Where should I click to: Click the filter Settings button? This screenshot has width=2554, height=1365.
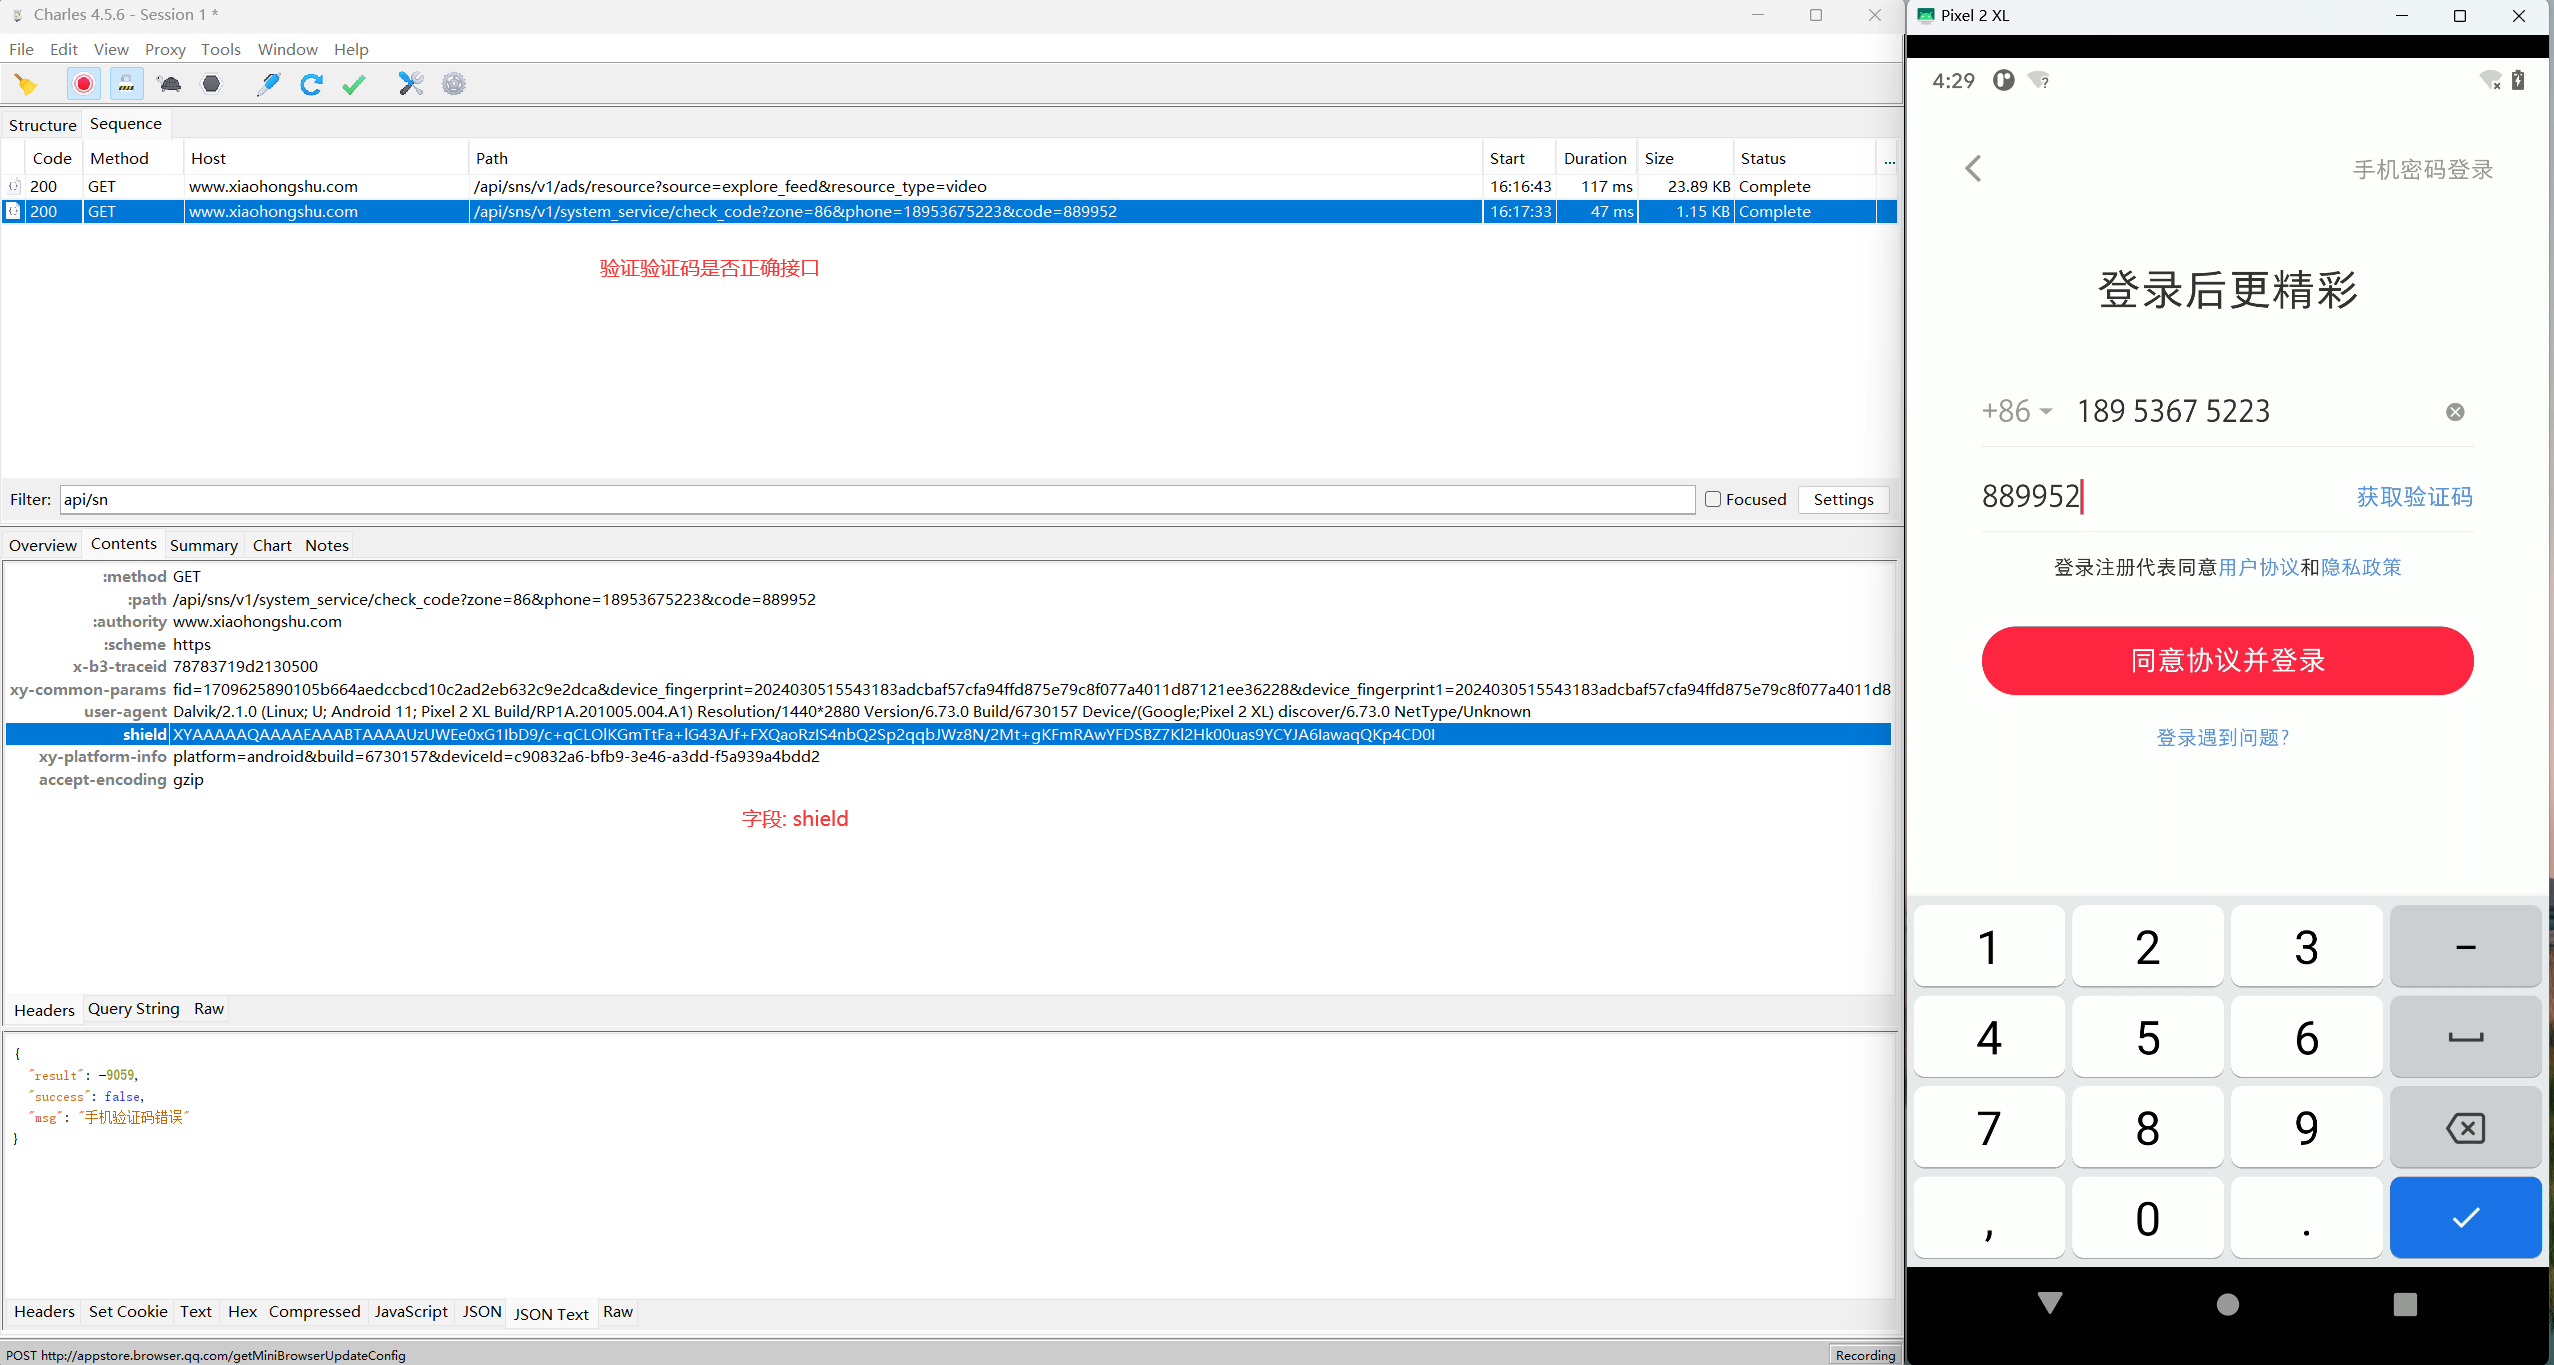(1843, 499)
